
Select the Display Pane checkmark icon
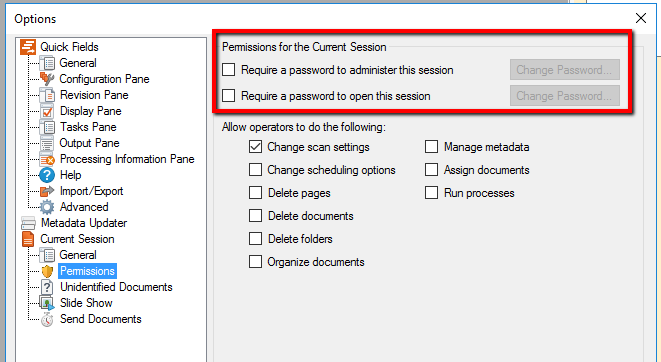[x=47, y=111]
